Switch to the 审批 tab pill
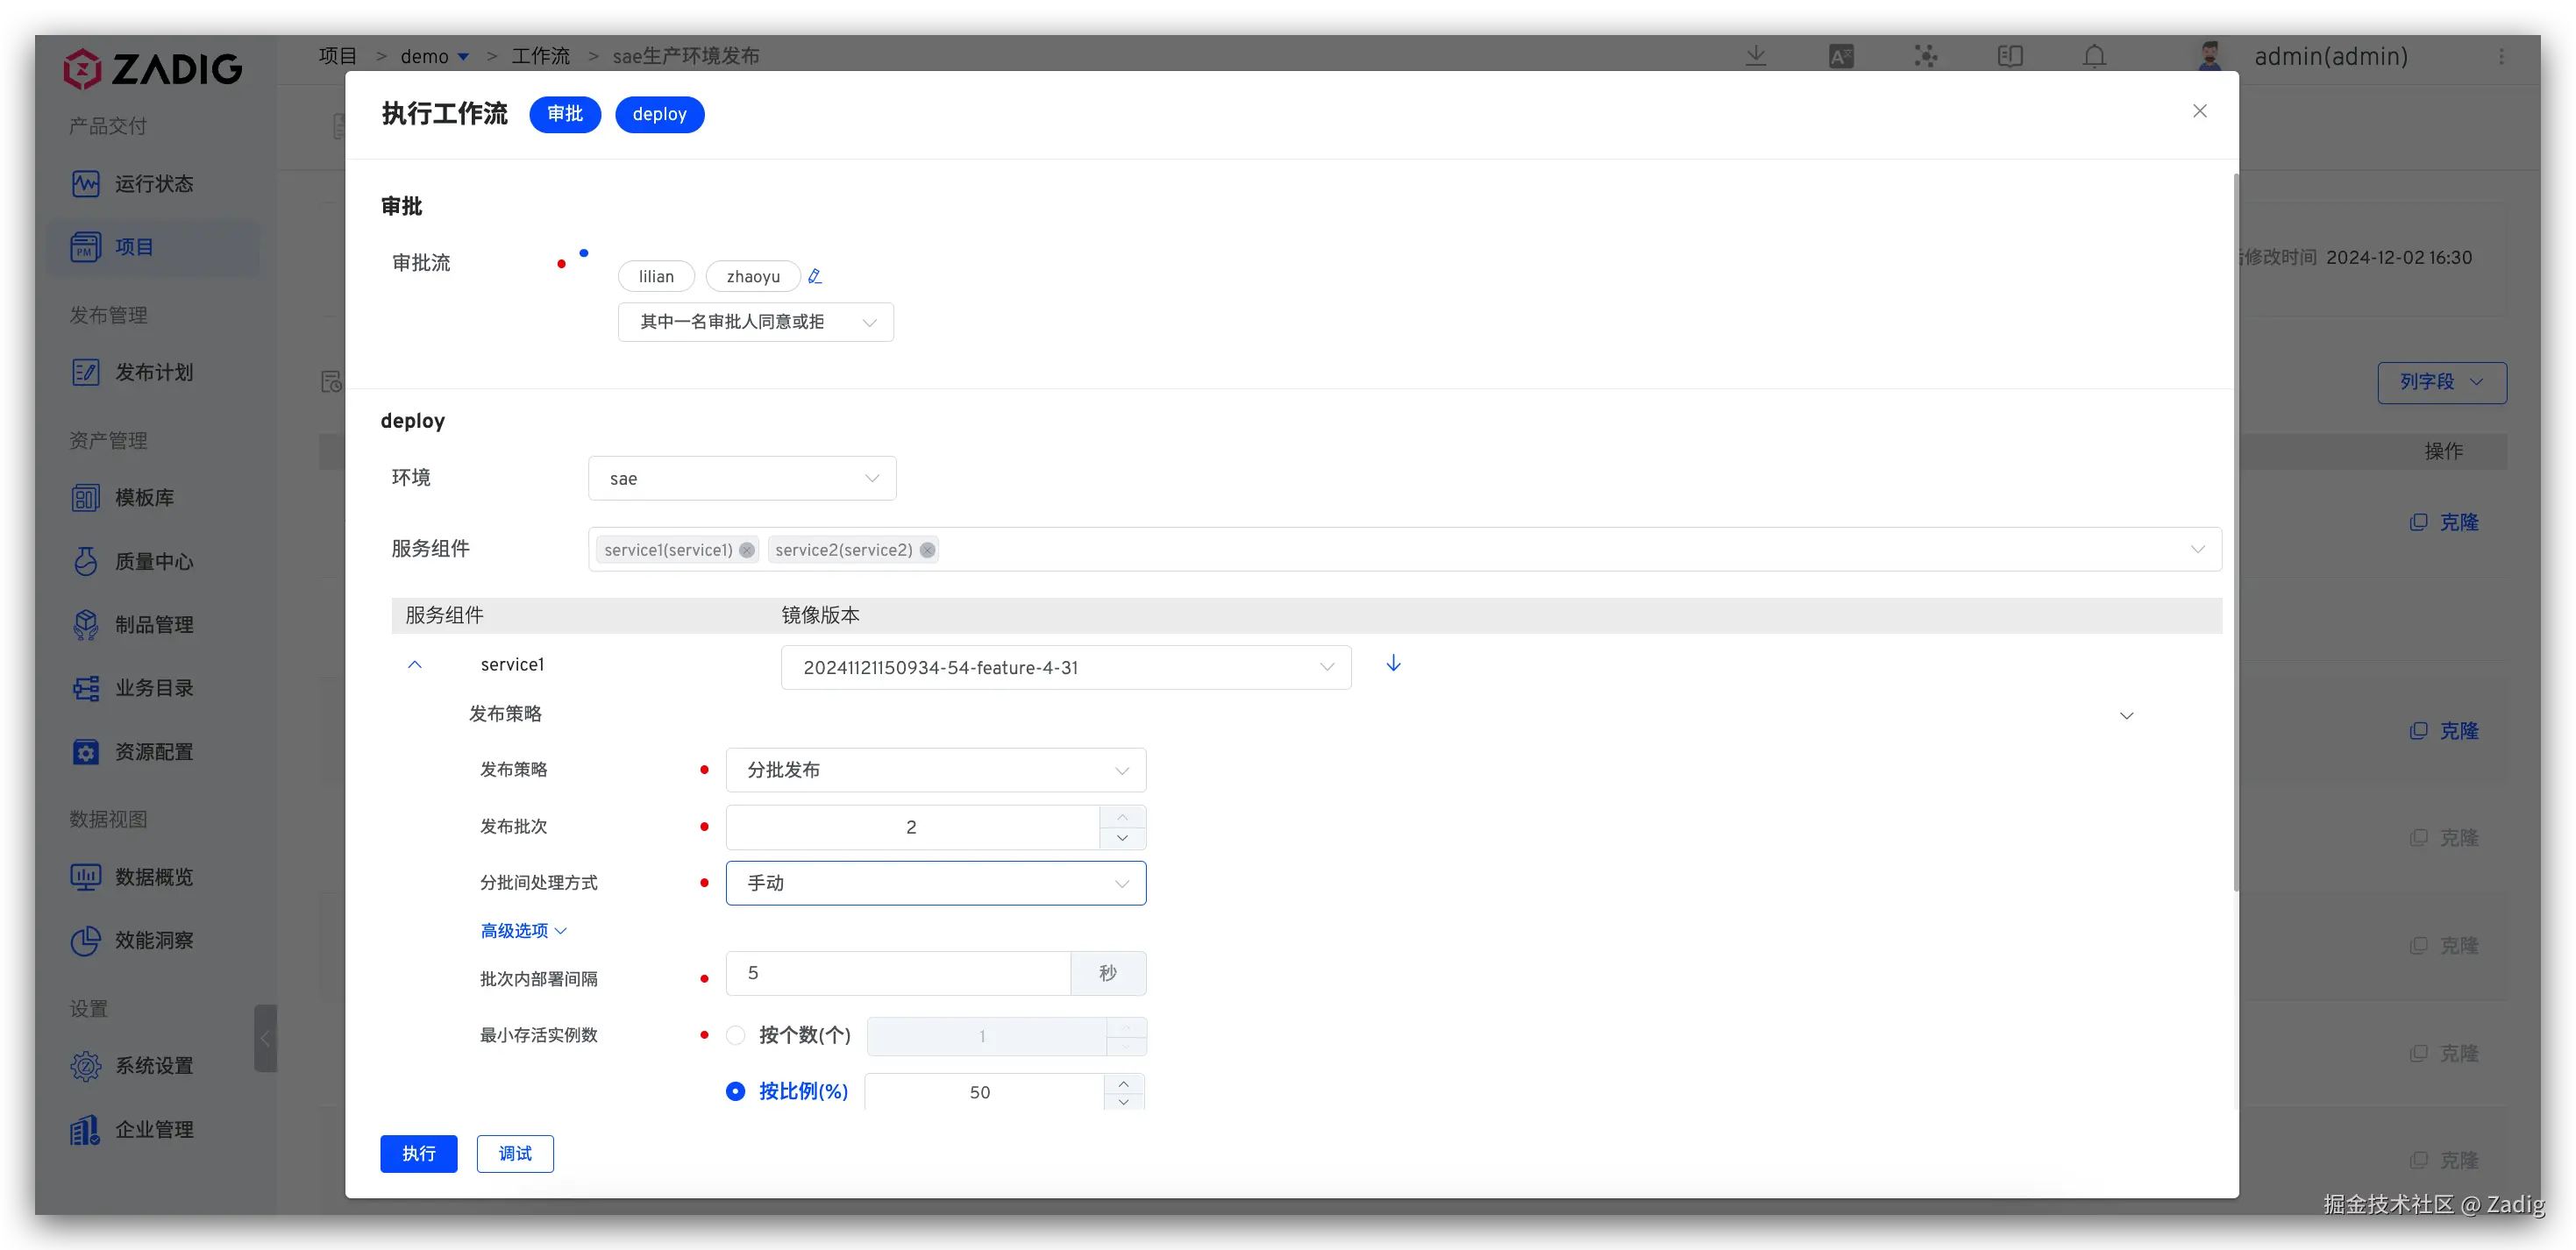 (x=565, y=114)
